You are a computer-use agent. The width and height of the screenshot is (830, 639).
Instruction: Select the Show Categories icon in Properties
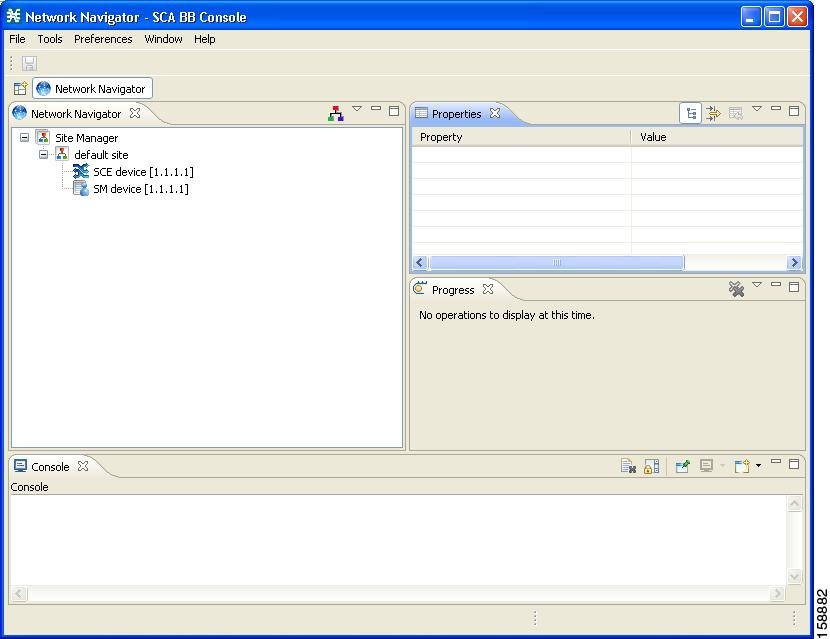pyautogui.click(x=690, y=112)
